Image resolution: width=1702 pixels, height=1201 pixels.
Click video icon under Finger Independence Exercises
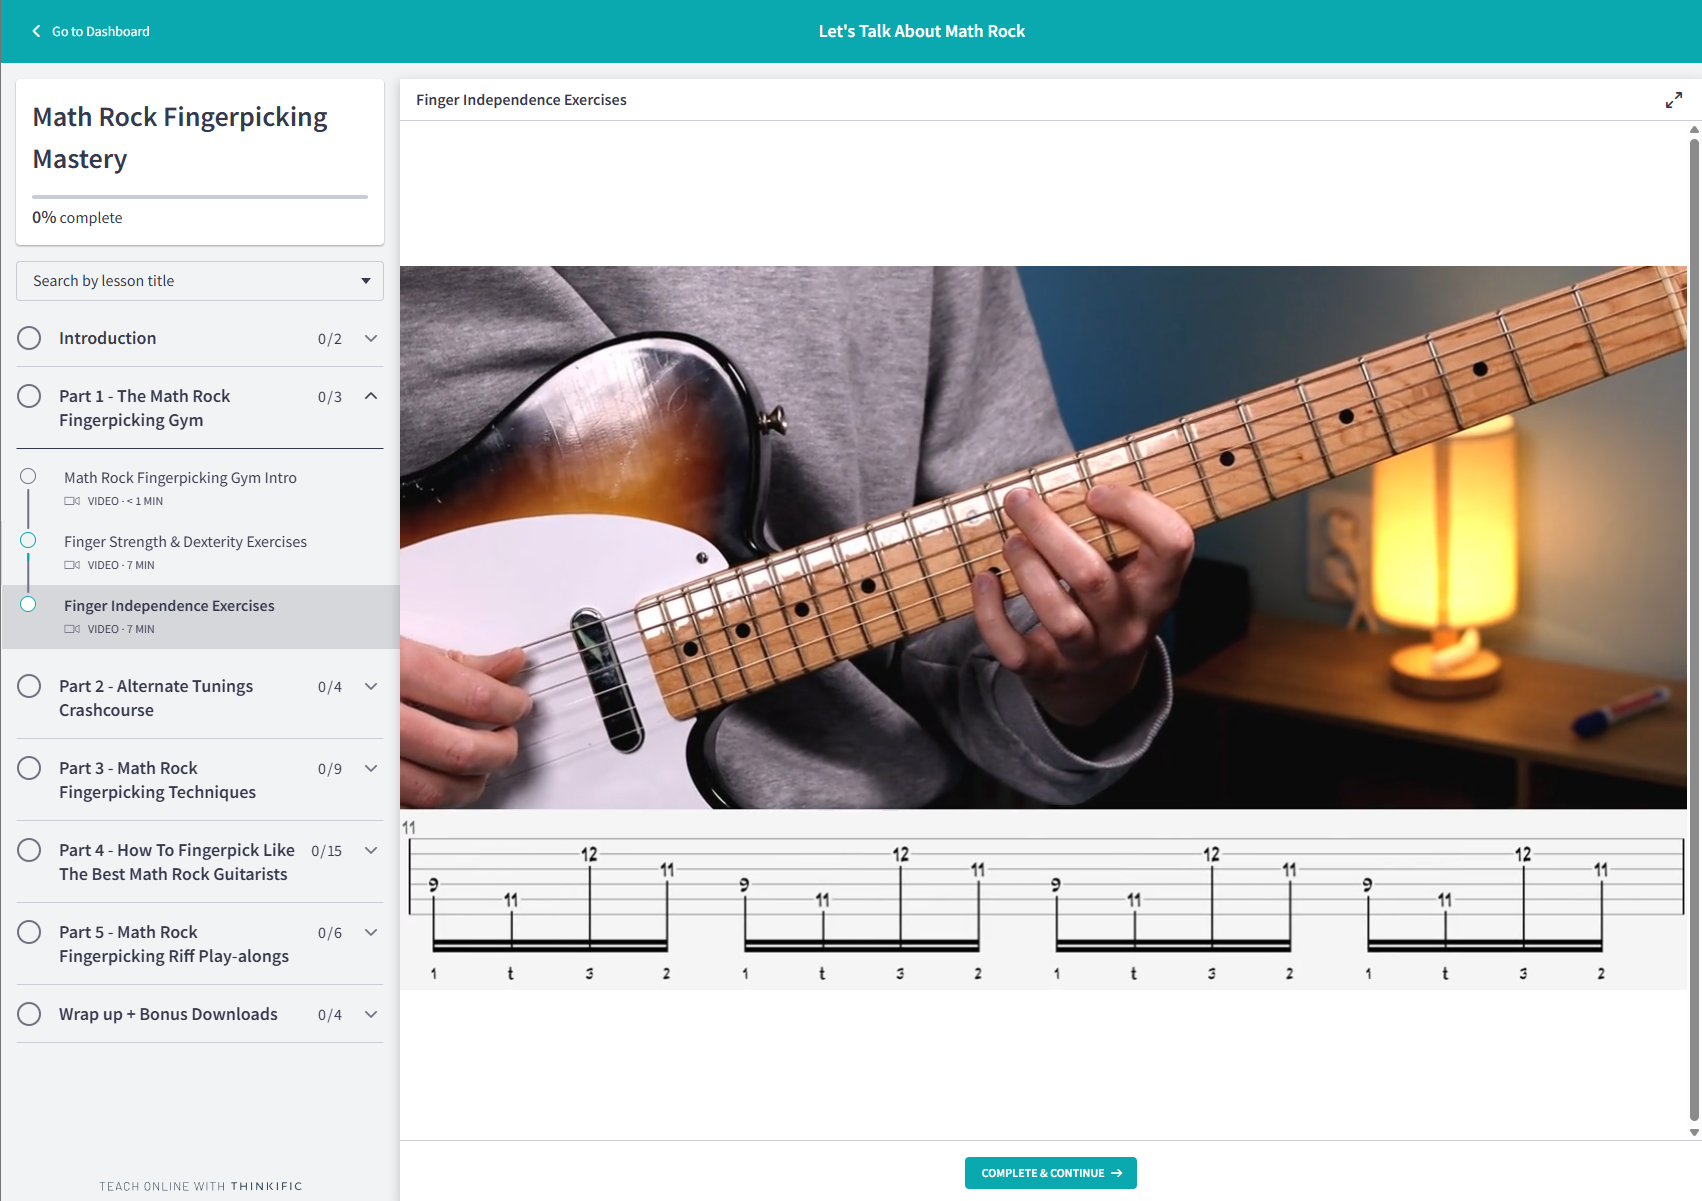72,629
